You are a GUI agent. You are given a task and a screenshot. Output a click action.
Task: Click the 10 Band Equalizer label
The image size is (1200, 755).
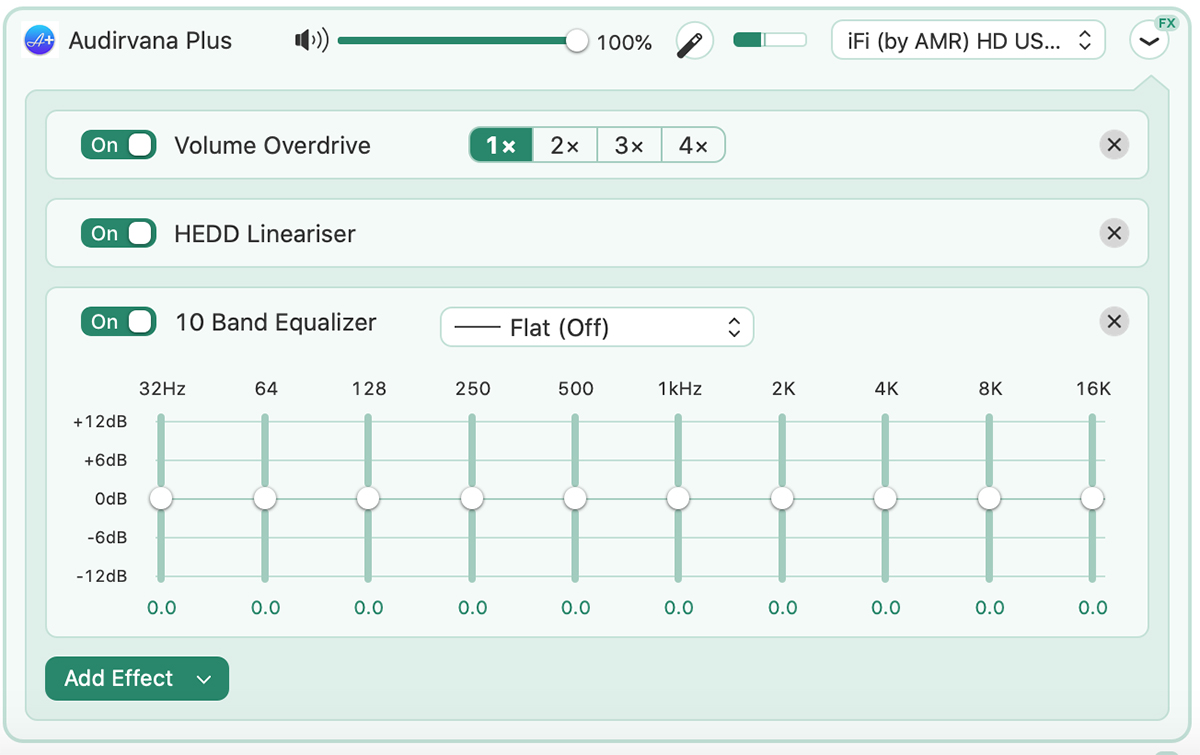[276, 322]
